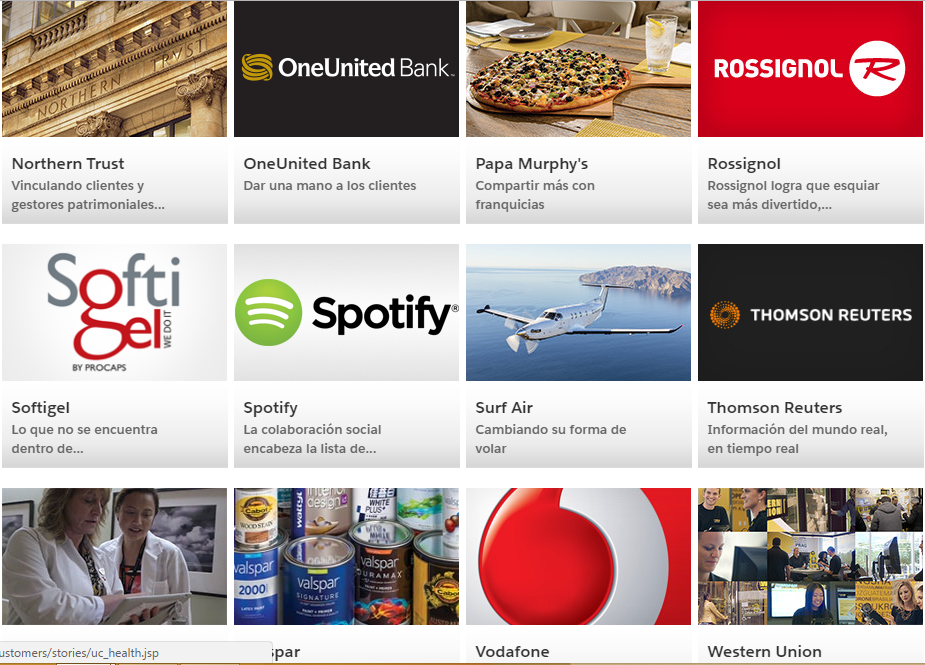The width and height of the screenshot is (925, 665).
Task: Follow the OneUnited Bank title link
Action: [307, 163]
